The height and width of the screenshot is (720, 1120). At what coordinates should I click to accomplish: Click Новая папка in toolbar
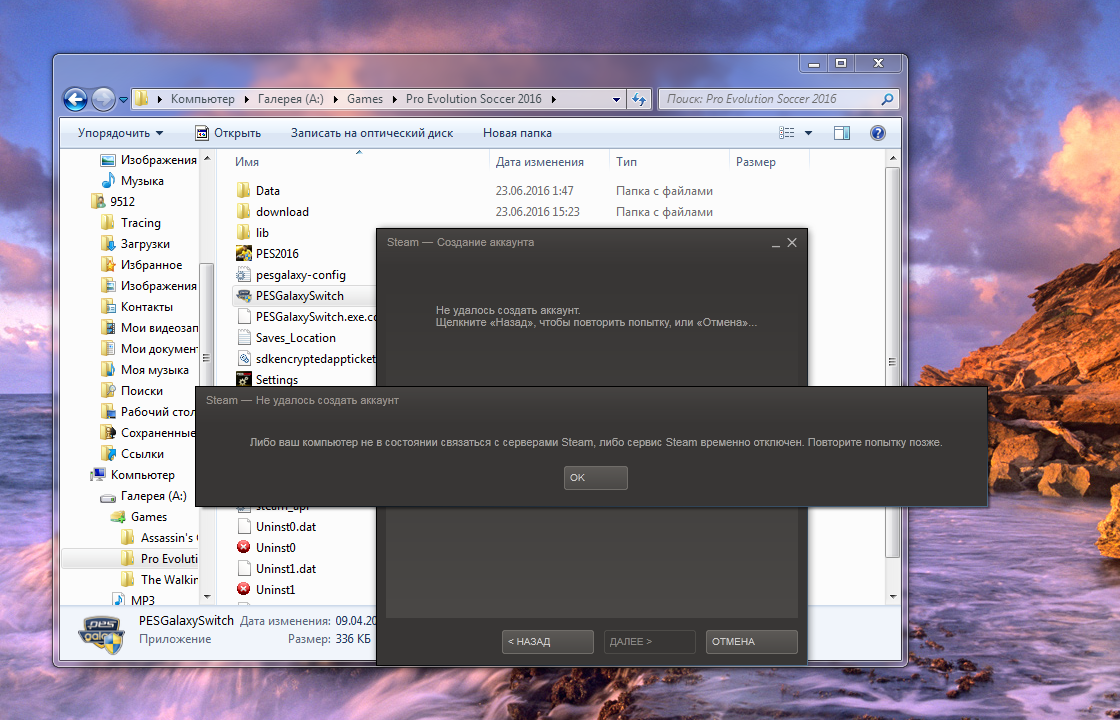click(x=517, y=133)
